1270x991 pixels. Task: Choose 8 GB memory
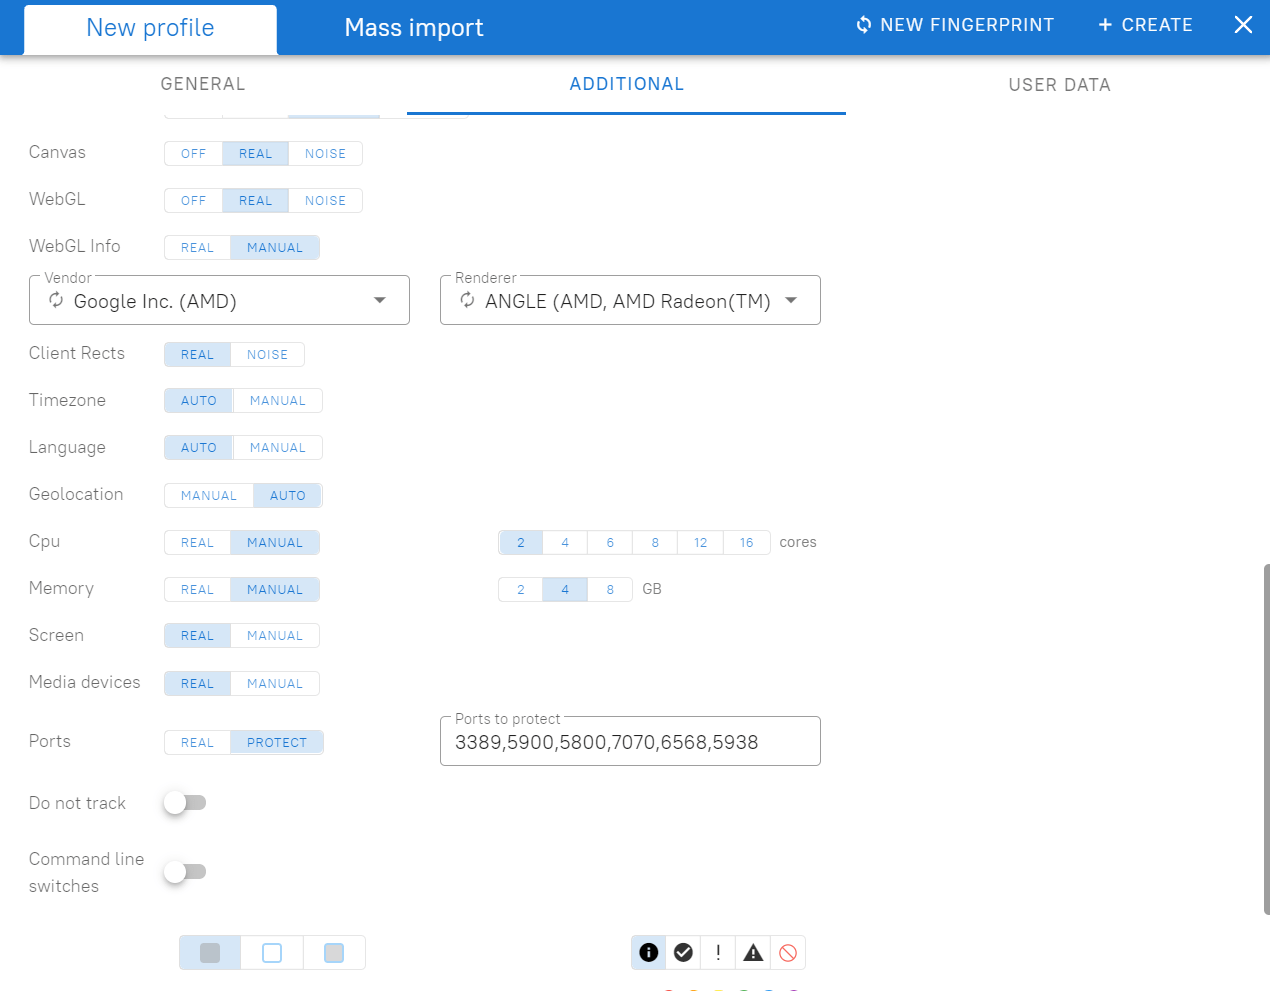pyautogui.click(x=610, y=589)
